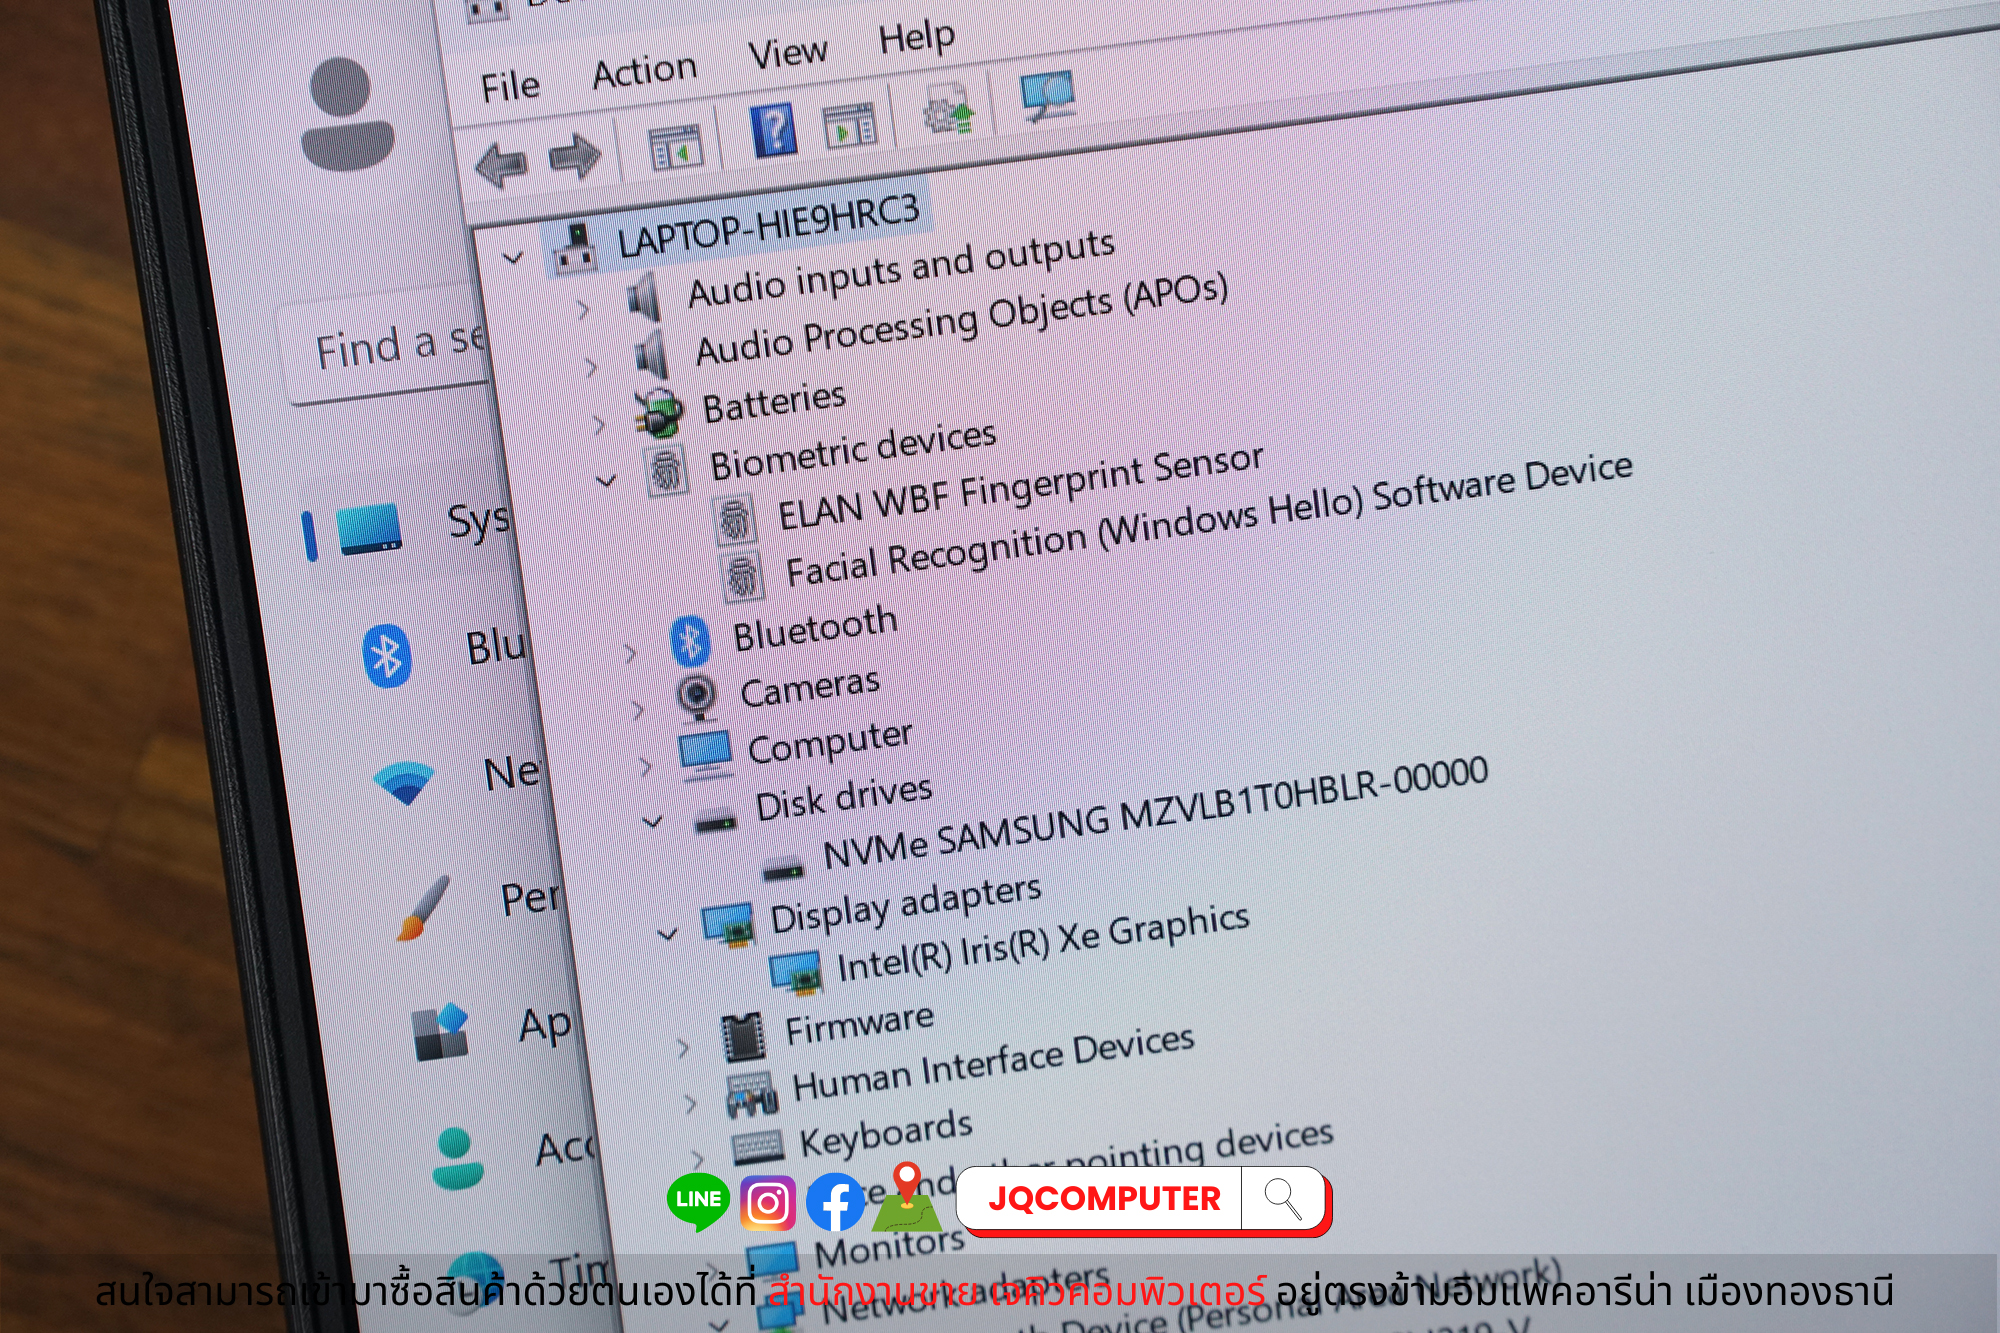2000x1333 pixels.
Task: Click the Bluetooth category icon in tree
Action: click(x=690, y=642)
